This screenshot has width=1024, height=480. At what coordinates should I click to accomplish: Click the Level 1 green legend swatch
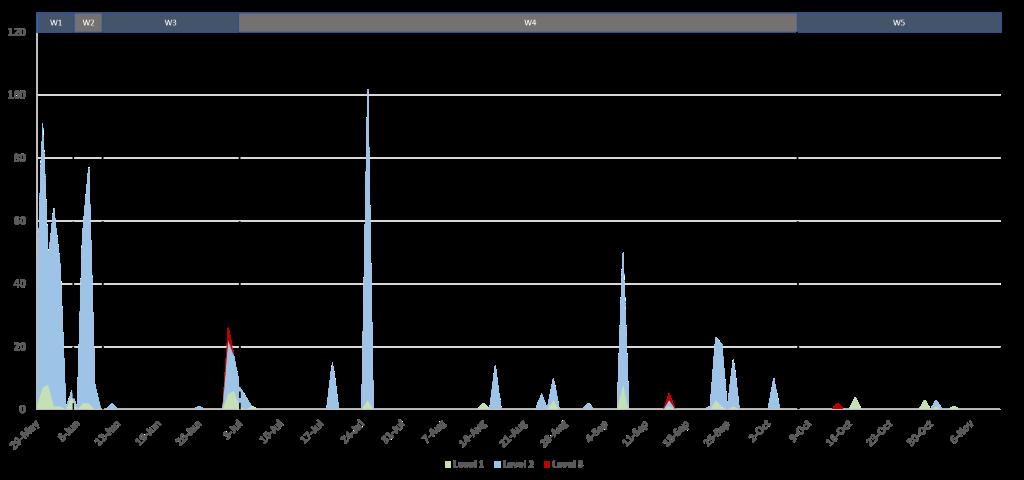(x=448, y=464)
